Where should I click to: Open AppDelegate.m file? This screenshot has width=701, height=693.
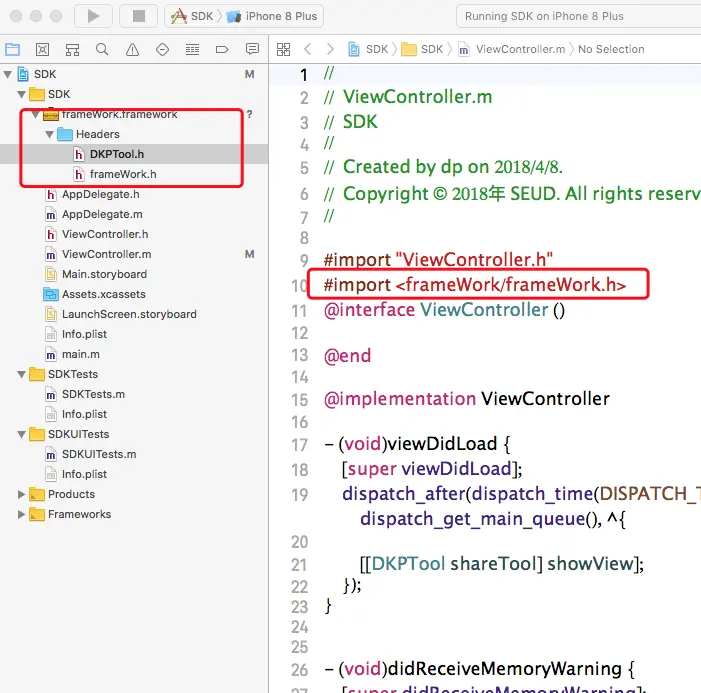pyautogui.click(x=102, y=214)
